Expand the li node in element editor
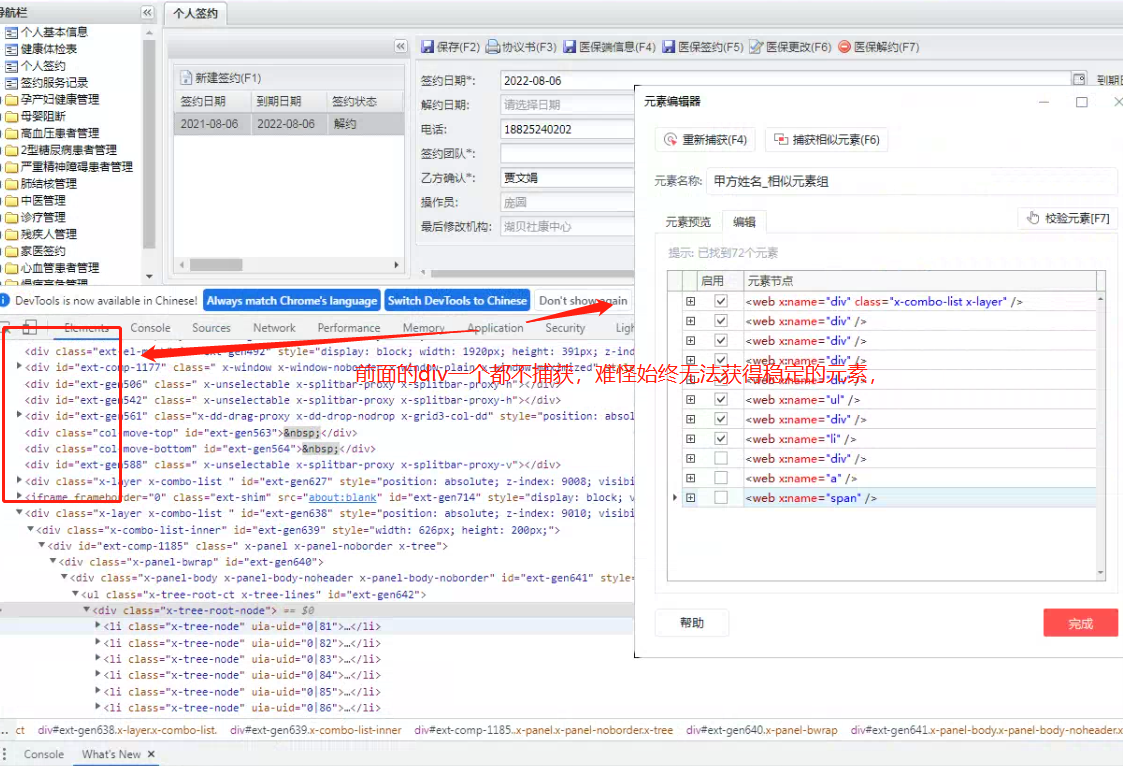The width and height of the screenshot is (1123, 766). point(690,439)
